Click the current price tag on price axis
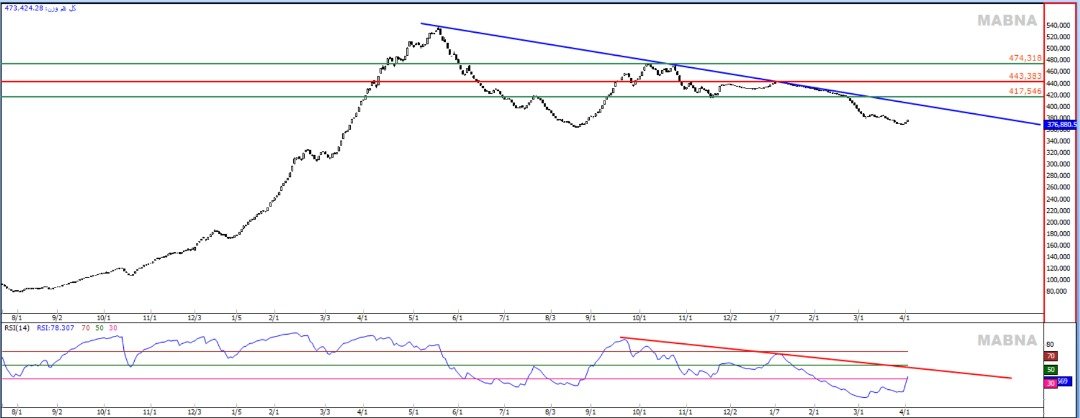The image size is (1080, 418). 1060,125
